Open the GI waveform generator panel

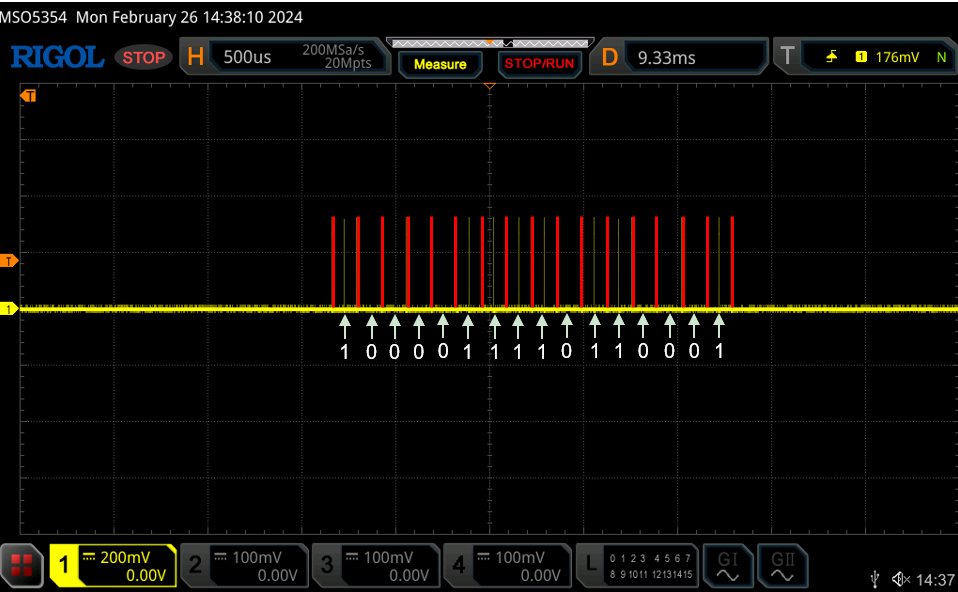[728, 565]
